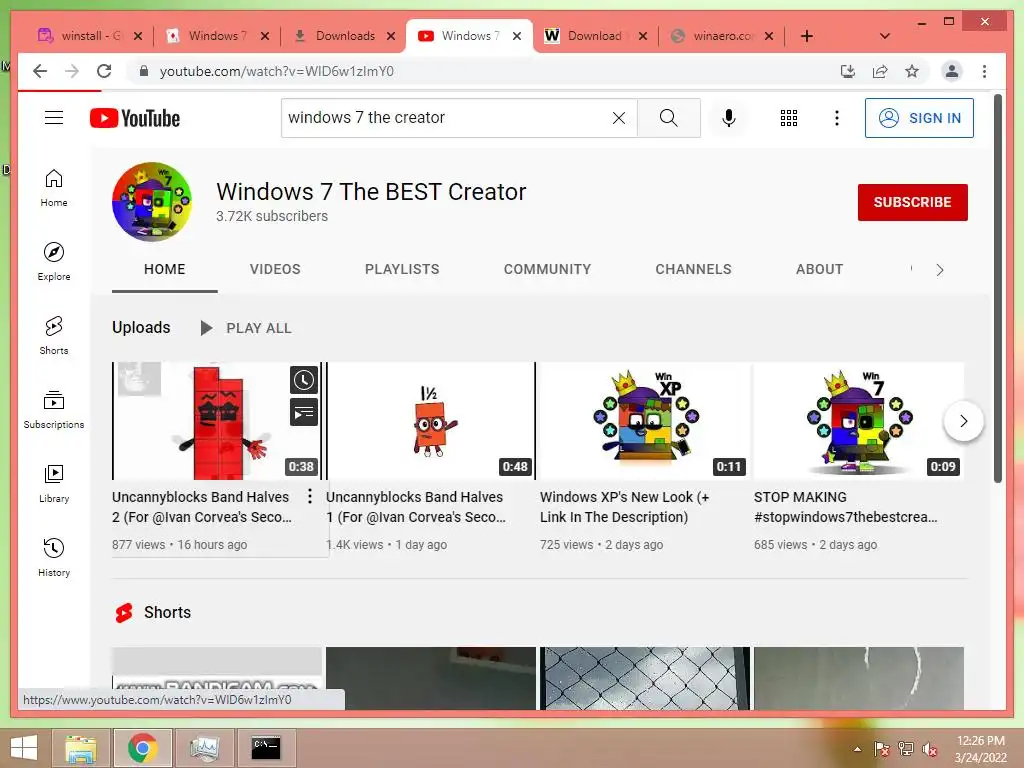
Task: Click Add to queue icon on thumbnail
Action: click(304, 413)
